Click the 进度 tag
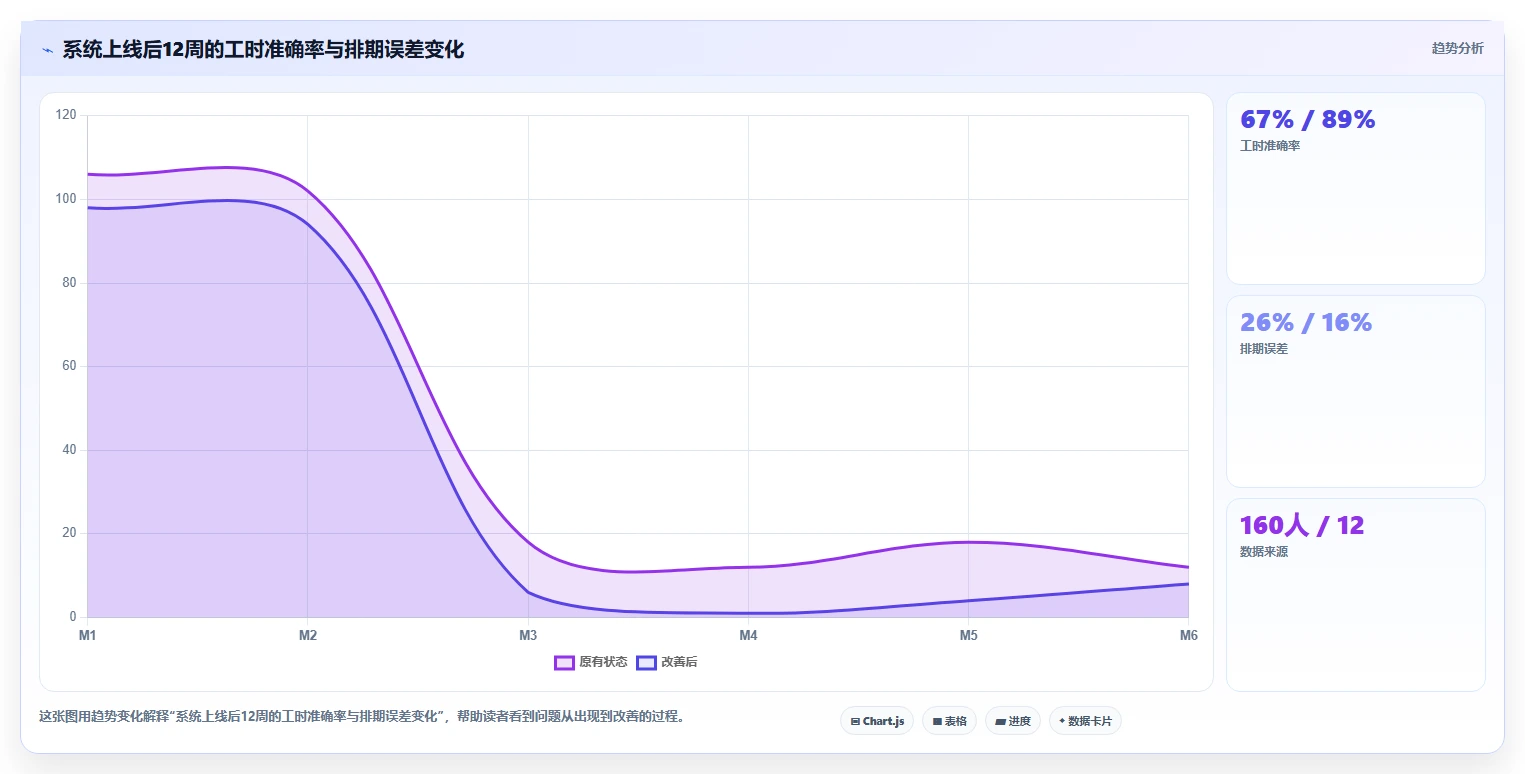Screen dimensions: 1525x774 [x=1013, y=721]
